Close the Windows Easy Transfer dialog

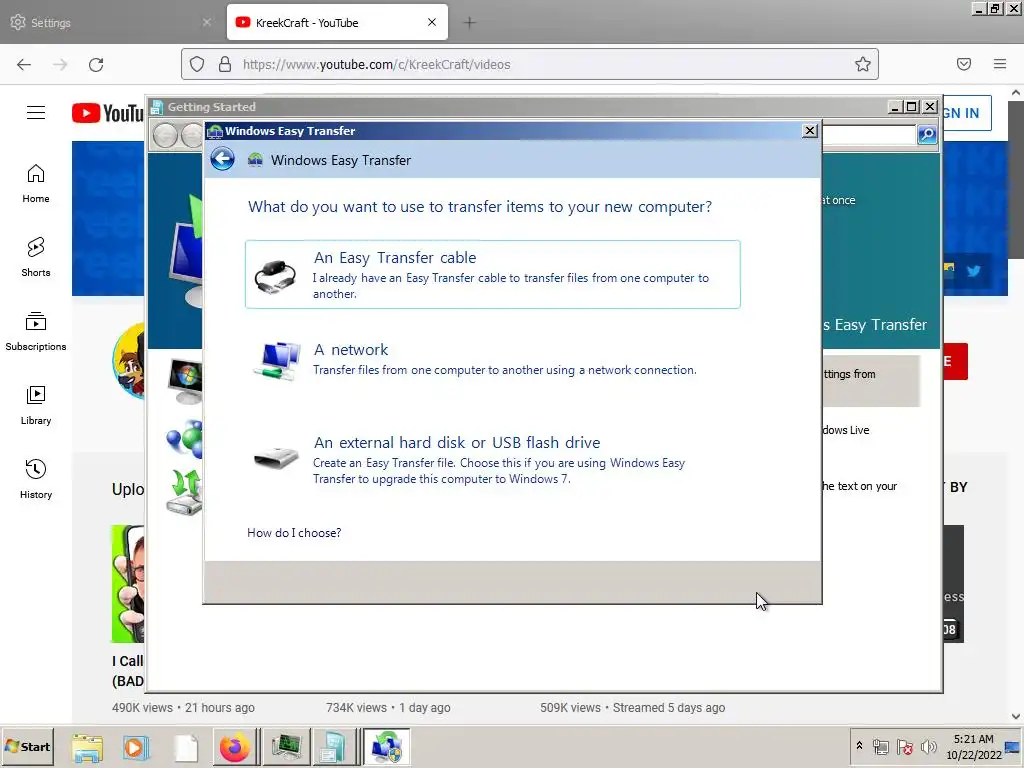pyautogui.click(x=810, y=131)
